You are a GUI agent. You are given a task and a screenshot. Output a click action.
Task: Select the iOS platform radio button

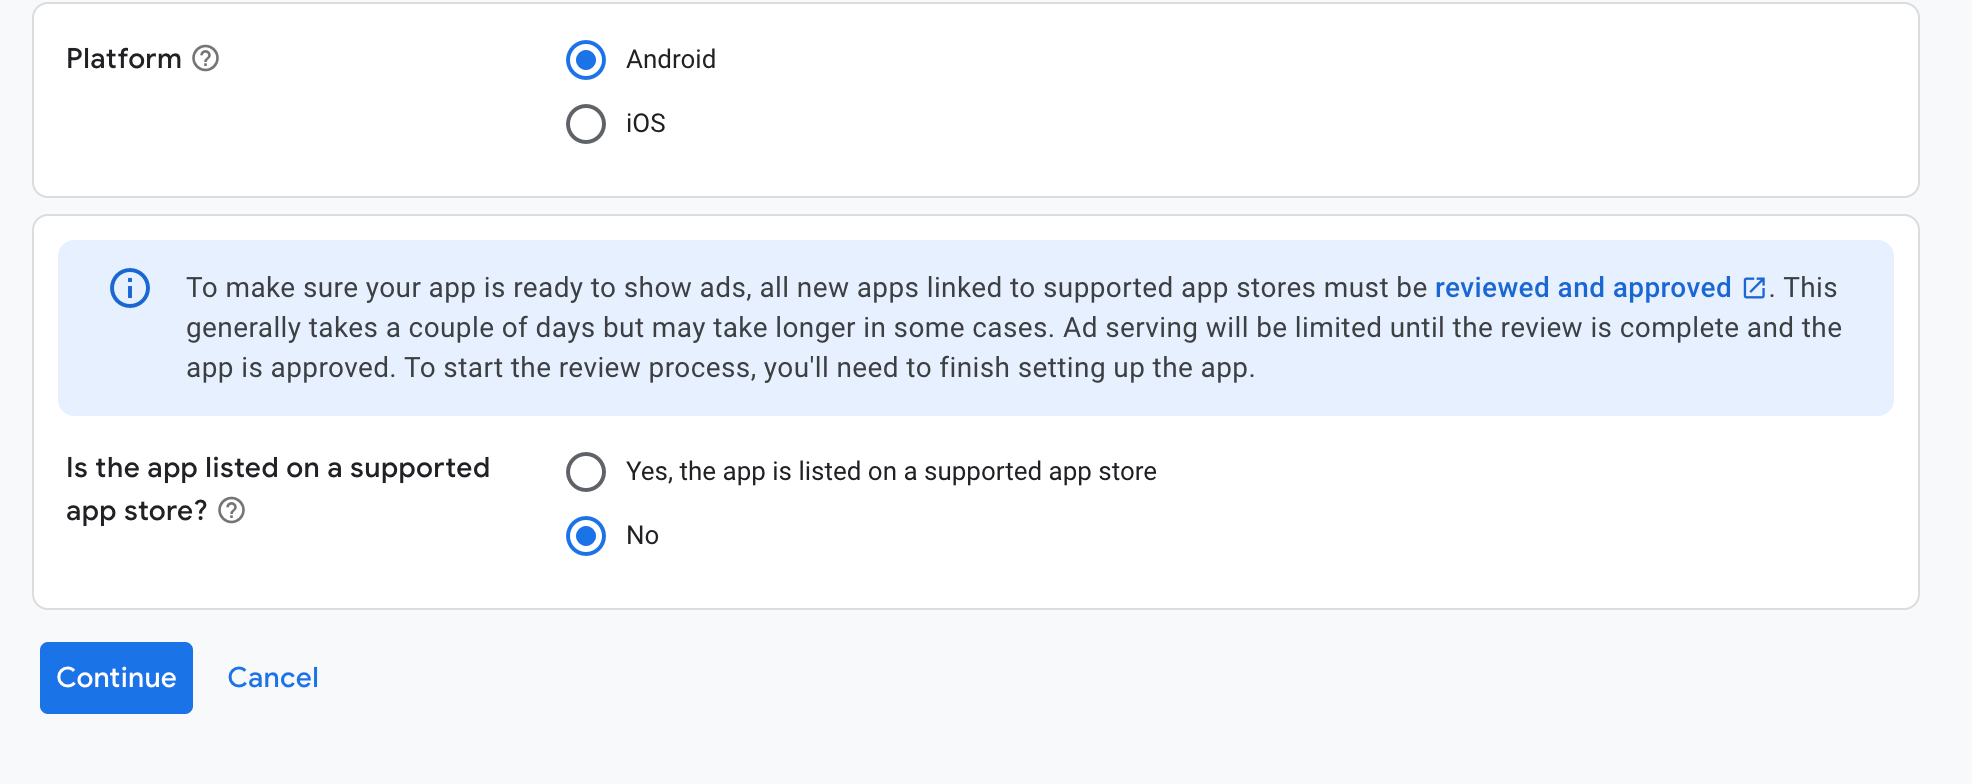pos(586,124)
